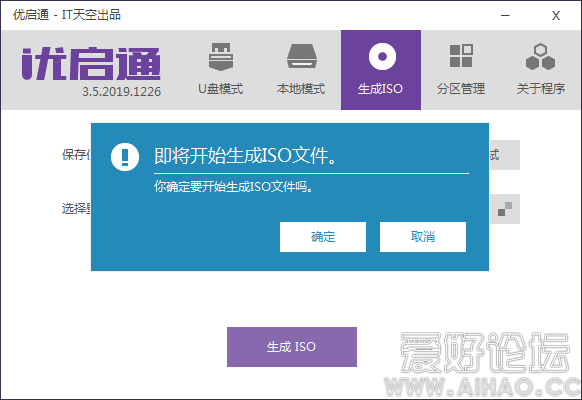This screenshot has width=582, height=400.
Task: Click window title 优启通 - IT天空出品
Action: click(x=67, y=15)
